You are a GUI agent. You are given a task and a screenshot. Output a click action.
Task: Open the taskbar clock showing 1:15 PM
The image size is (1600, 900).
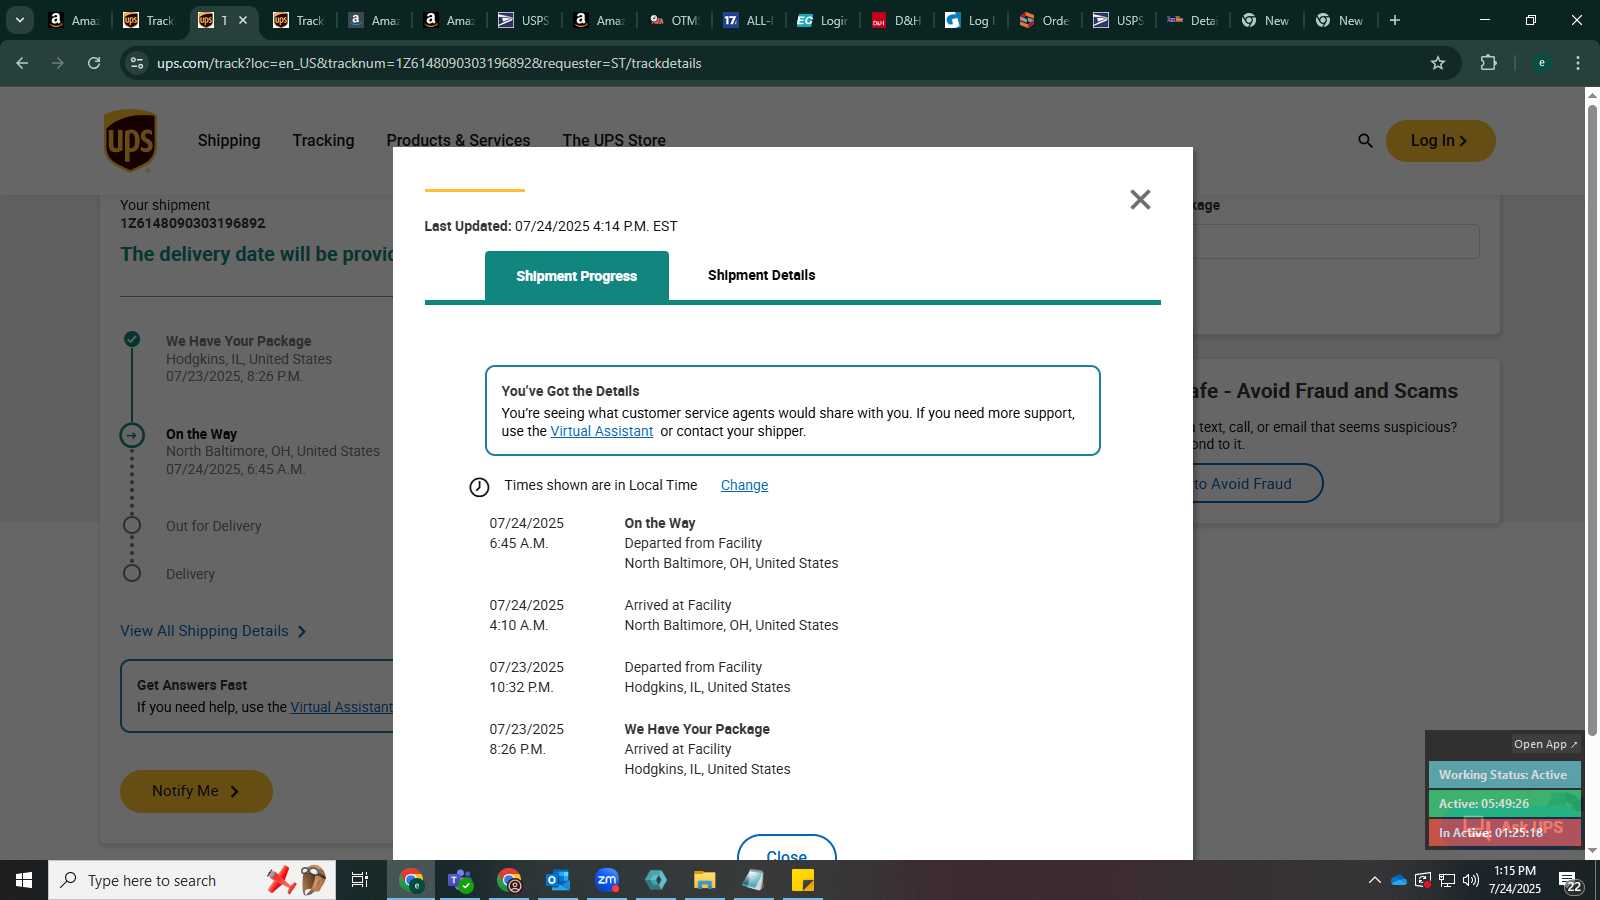1514,880
